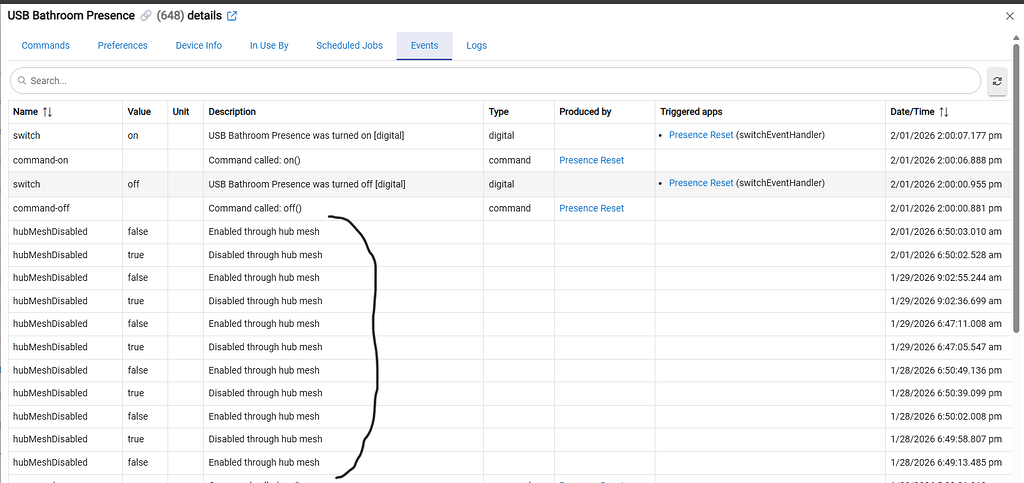Click timestamp 2/01/2026 2:00:07.177 pm
The image size is (1024, 483).
coord(946,136)
